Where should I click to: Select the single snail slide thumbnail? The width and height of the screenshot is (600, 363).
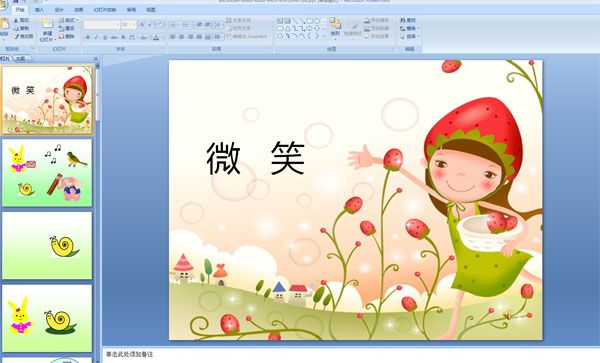(x=47, y=246)
